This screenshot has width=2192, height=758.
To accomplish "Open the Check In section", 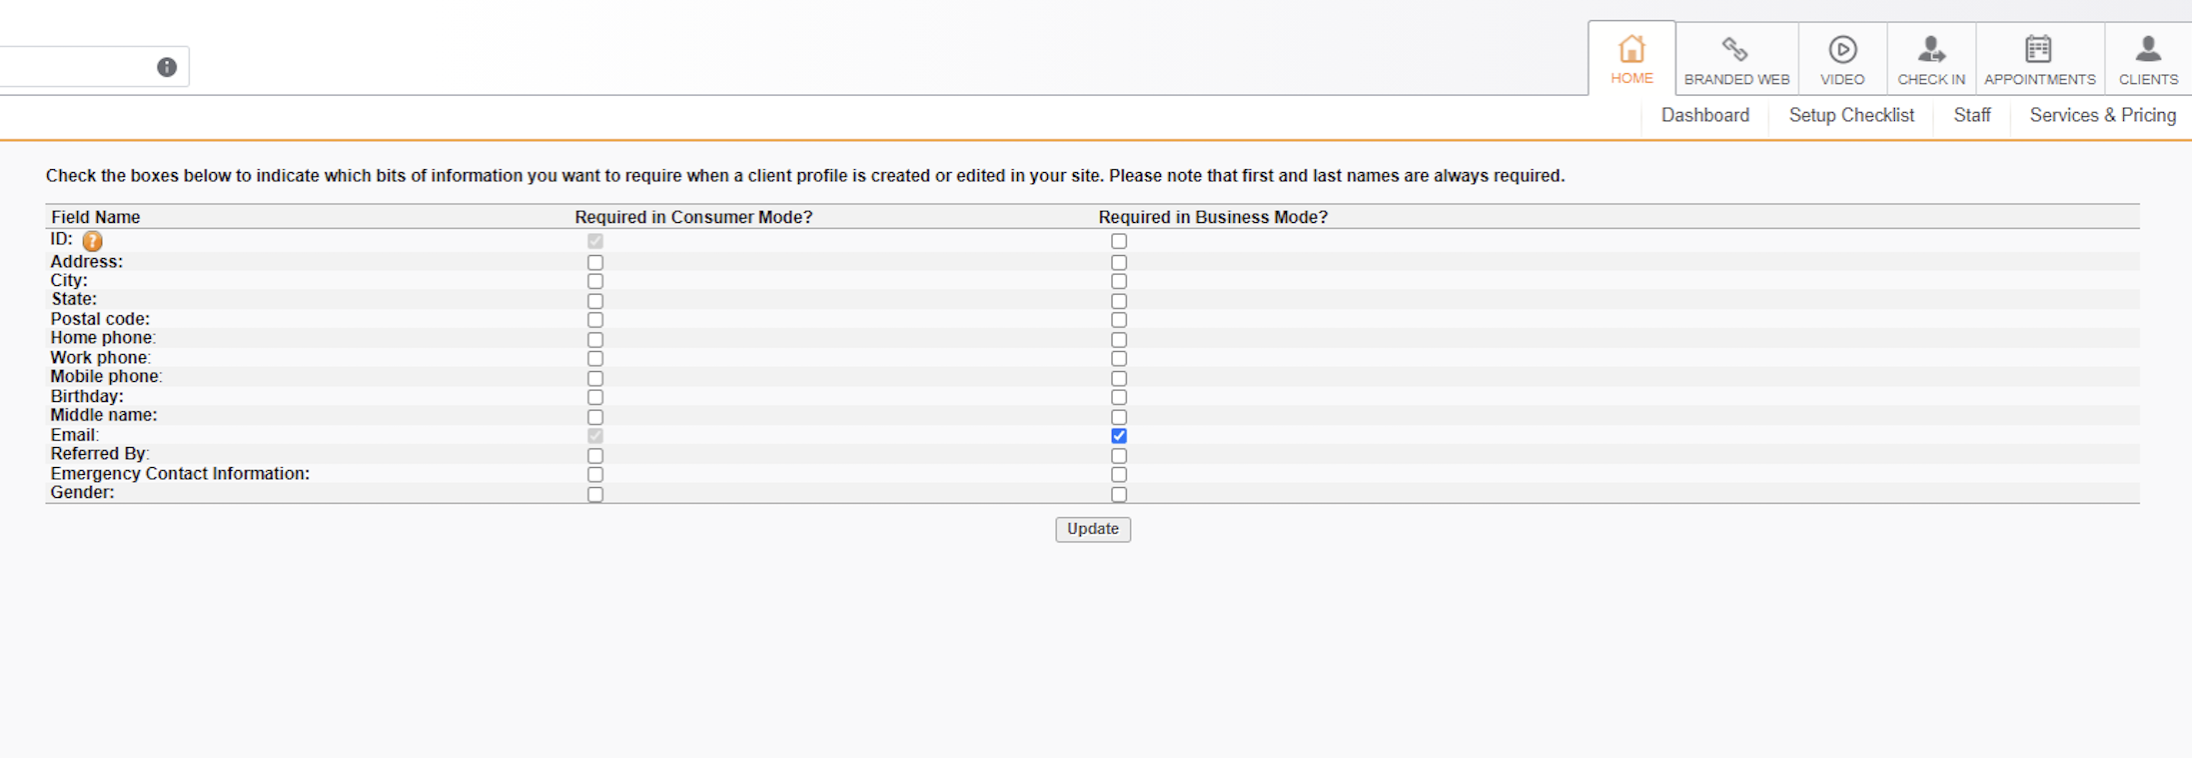I will pyautogui.click(x=1931, y=60).
